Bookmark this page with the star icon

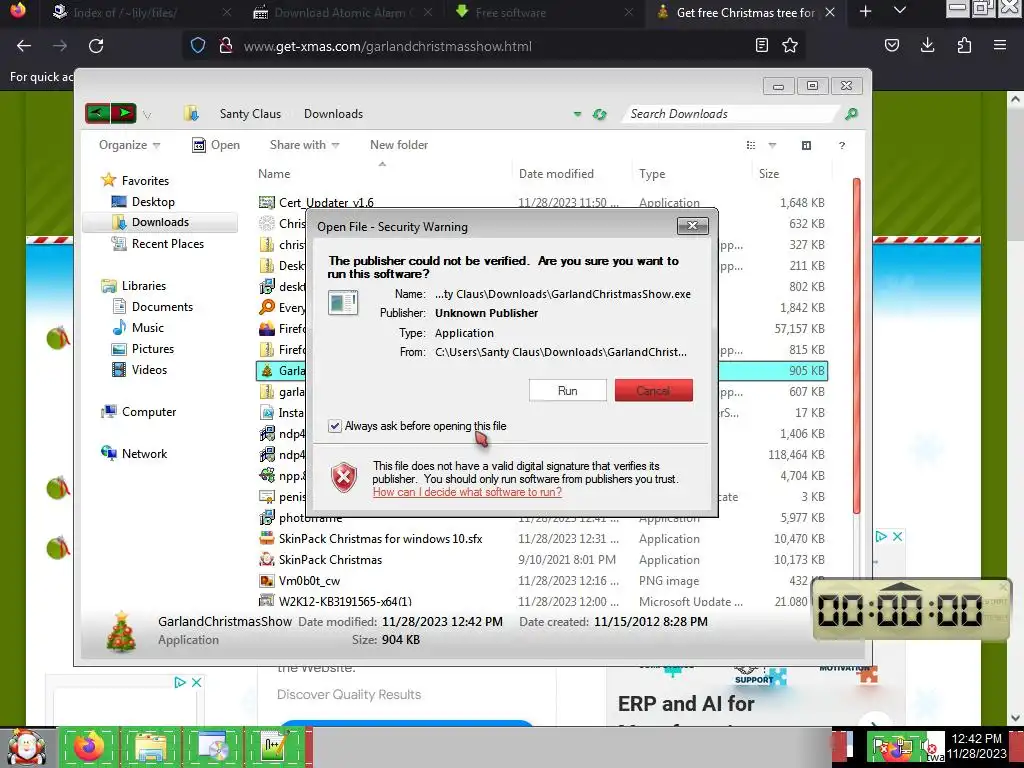pyautogui.click(x=790, y=45)
